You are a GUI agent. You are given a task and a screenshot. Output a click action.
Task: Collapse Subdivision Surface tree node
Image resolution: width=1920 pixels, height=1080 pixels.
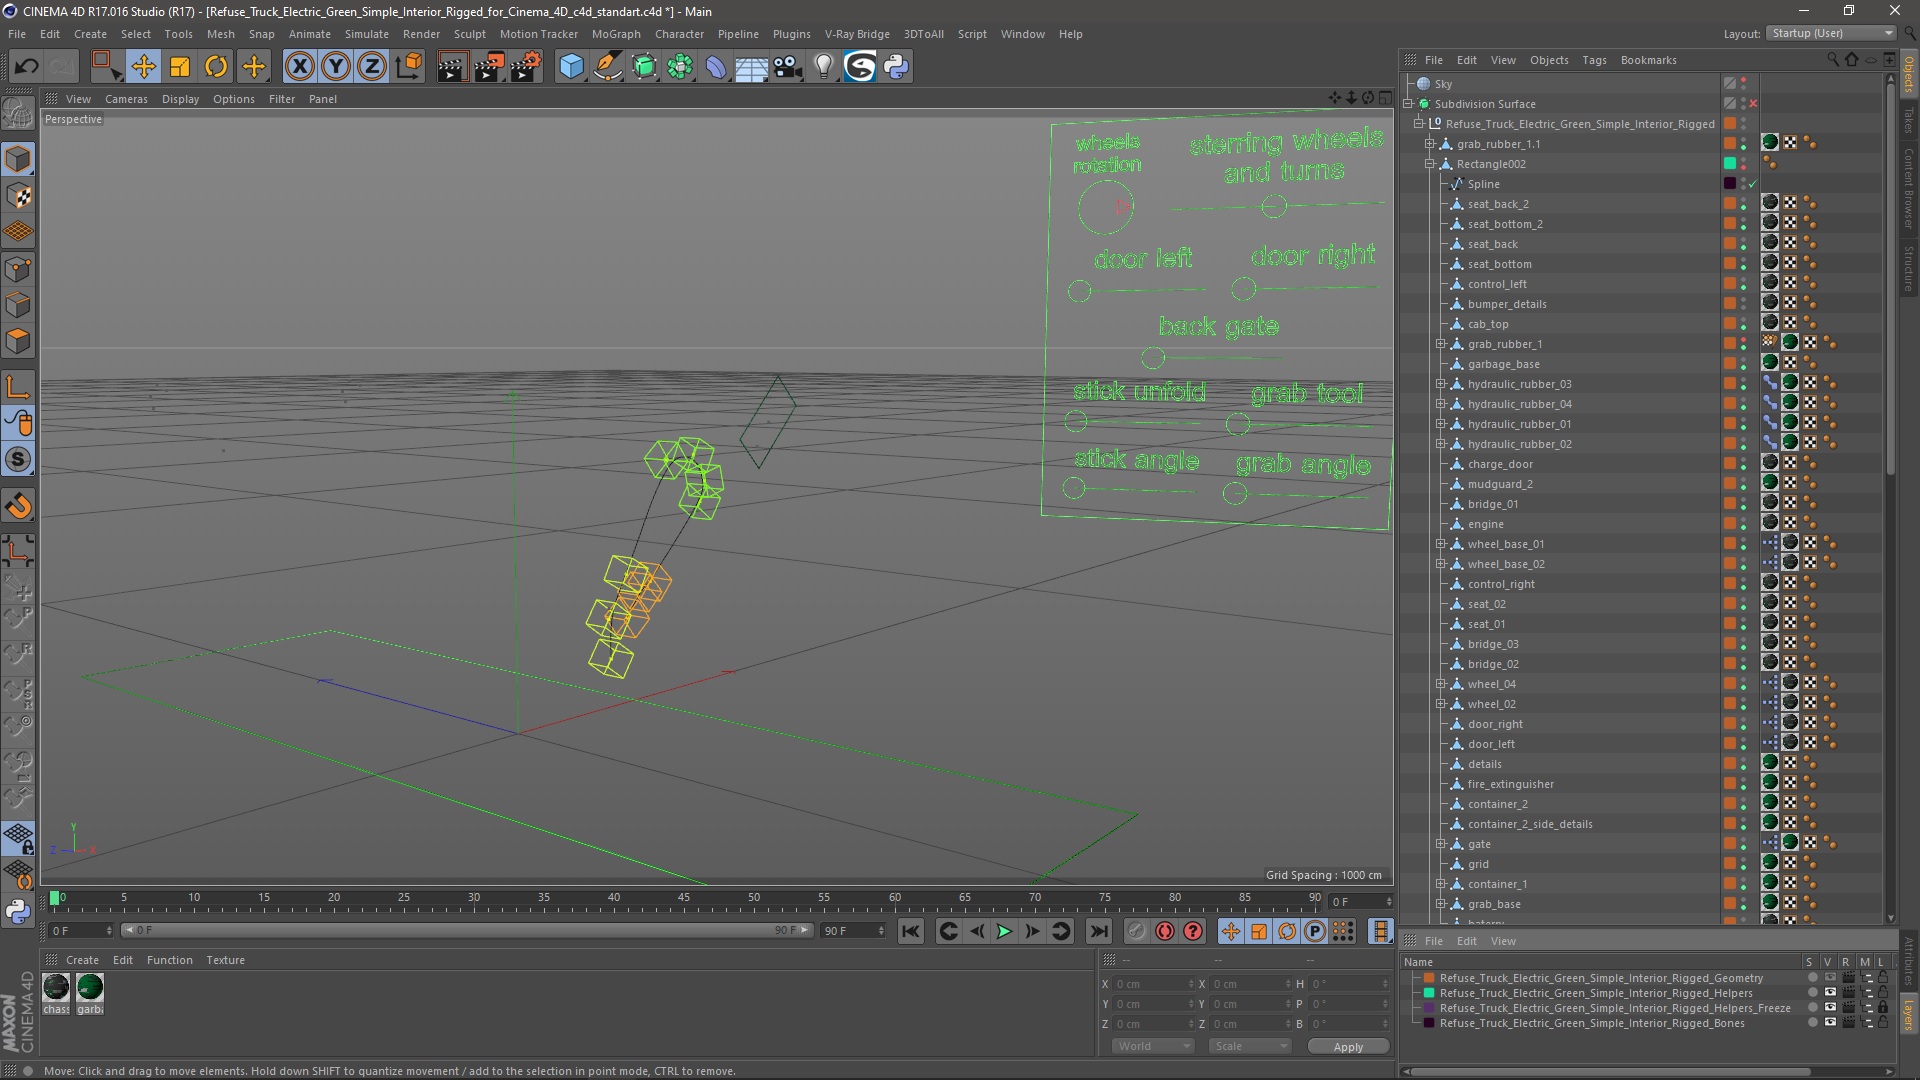pos(1408,104)
